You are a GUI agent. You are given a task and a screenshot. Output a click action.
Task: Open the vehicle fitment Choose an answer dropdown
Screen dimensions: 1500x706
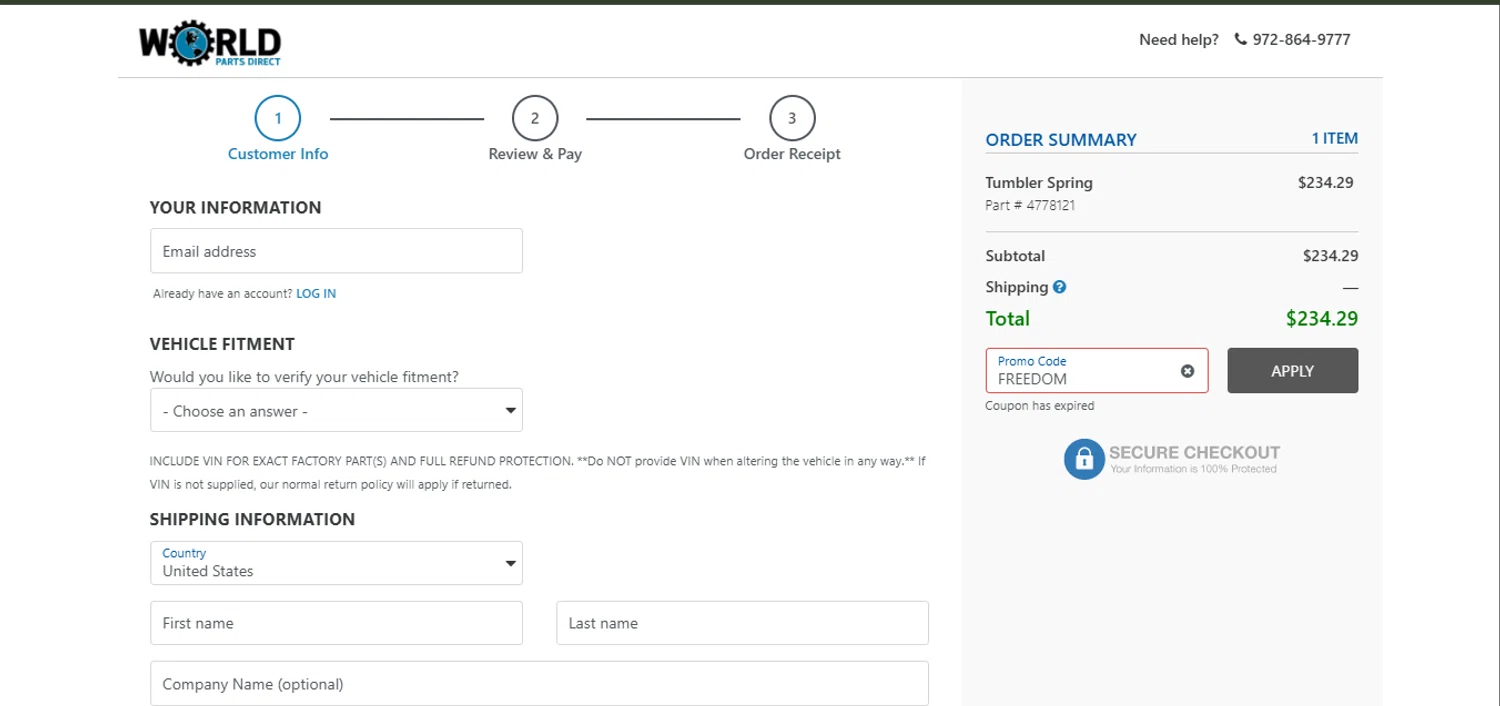(336, 411)
